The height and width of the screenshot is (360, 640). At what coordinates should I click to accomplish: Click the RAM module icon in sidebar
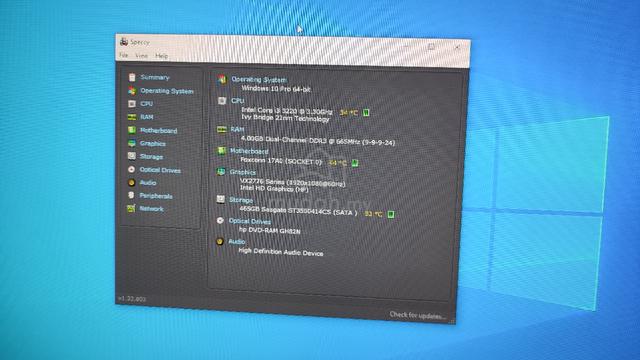(131, 117)
